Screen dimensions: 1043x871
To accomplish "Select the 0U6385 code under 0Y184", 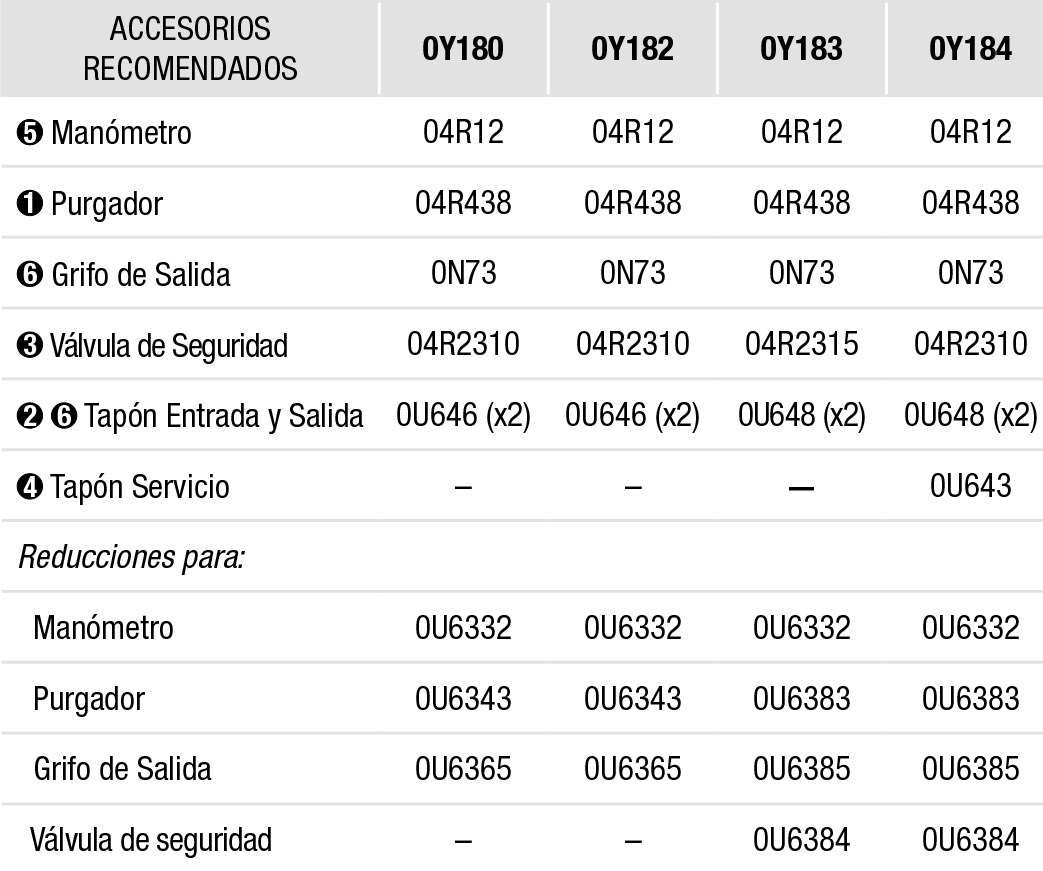I will pos(970,769).
